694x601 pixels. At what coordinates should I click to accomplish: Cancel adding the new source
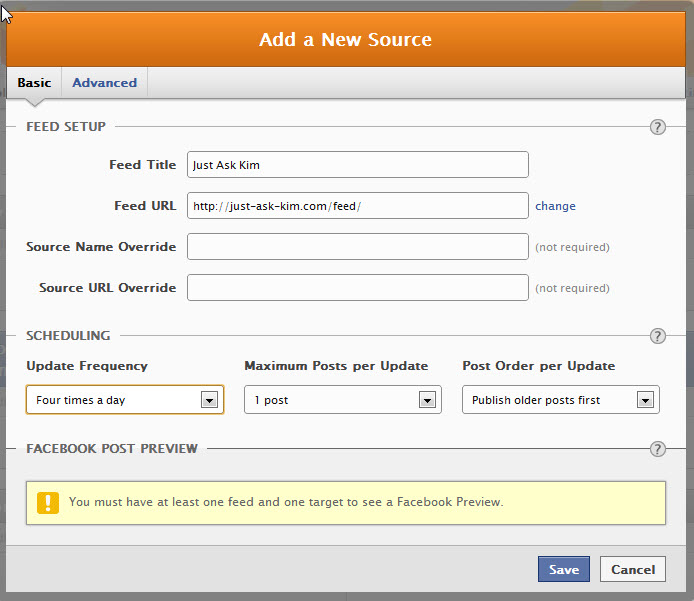coord(633,569)
